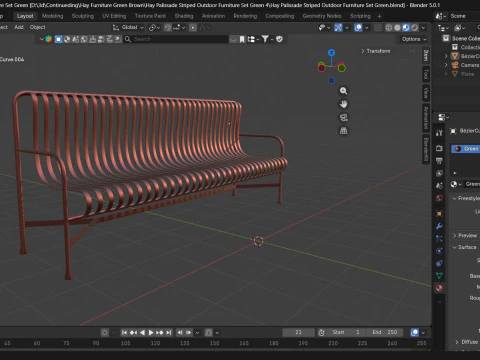Open the Global transform orientation dropdown
This screenshot has height=360, width=480.
tap(128, 28)
